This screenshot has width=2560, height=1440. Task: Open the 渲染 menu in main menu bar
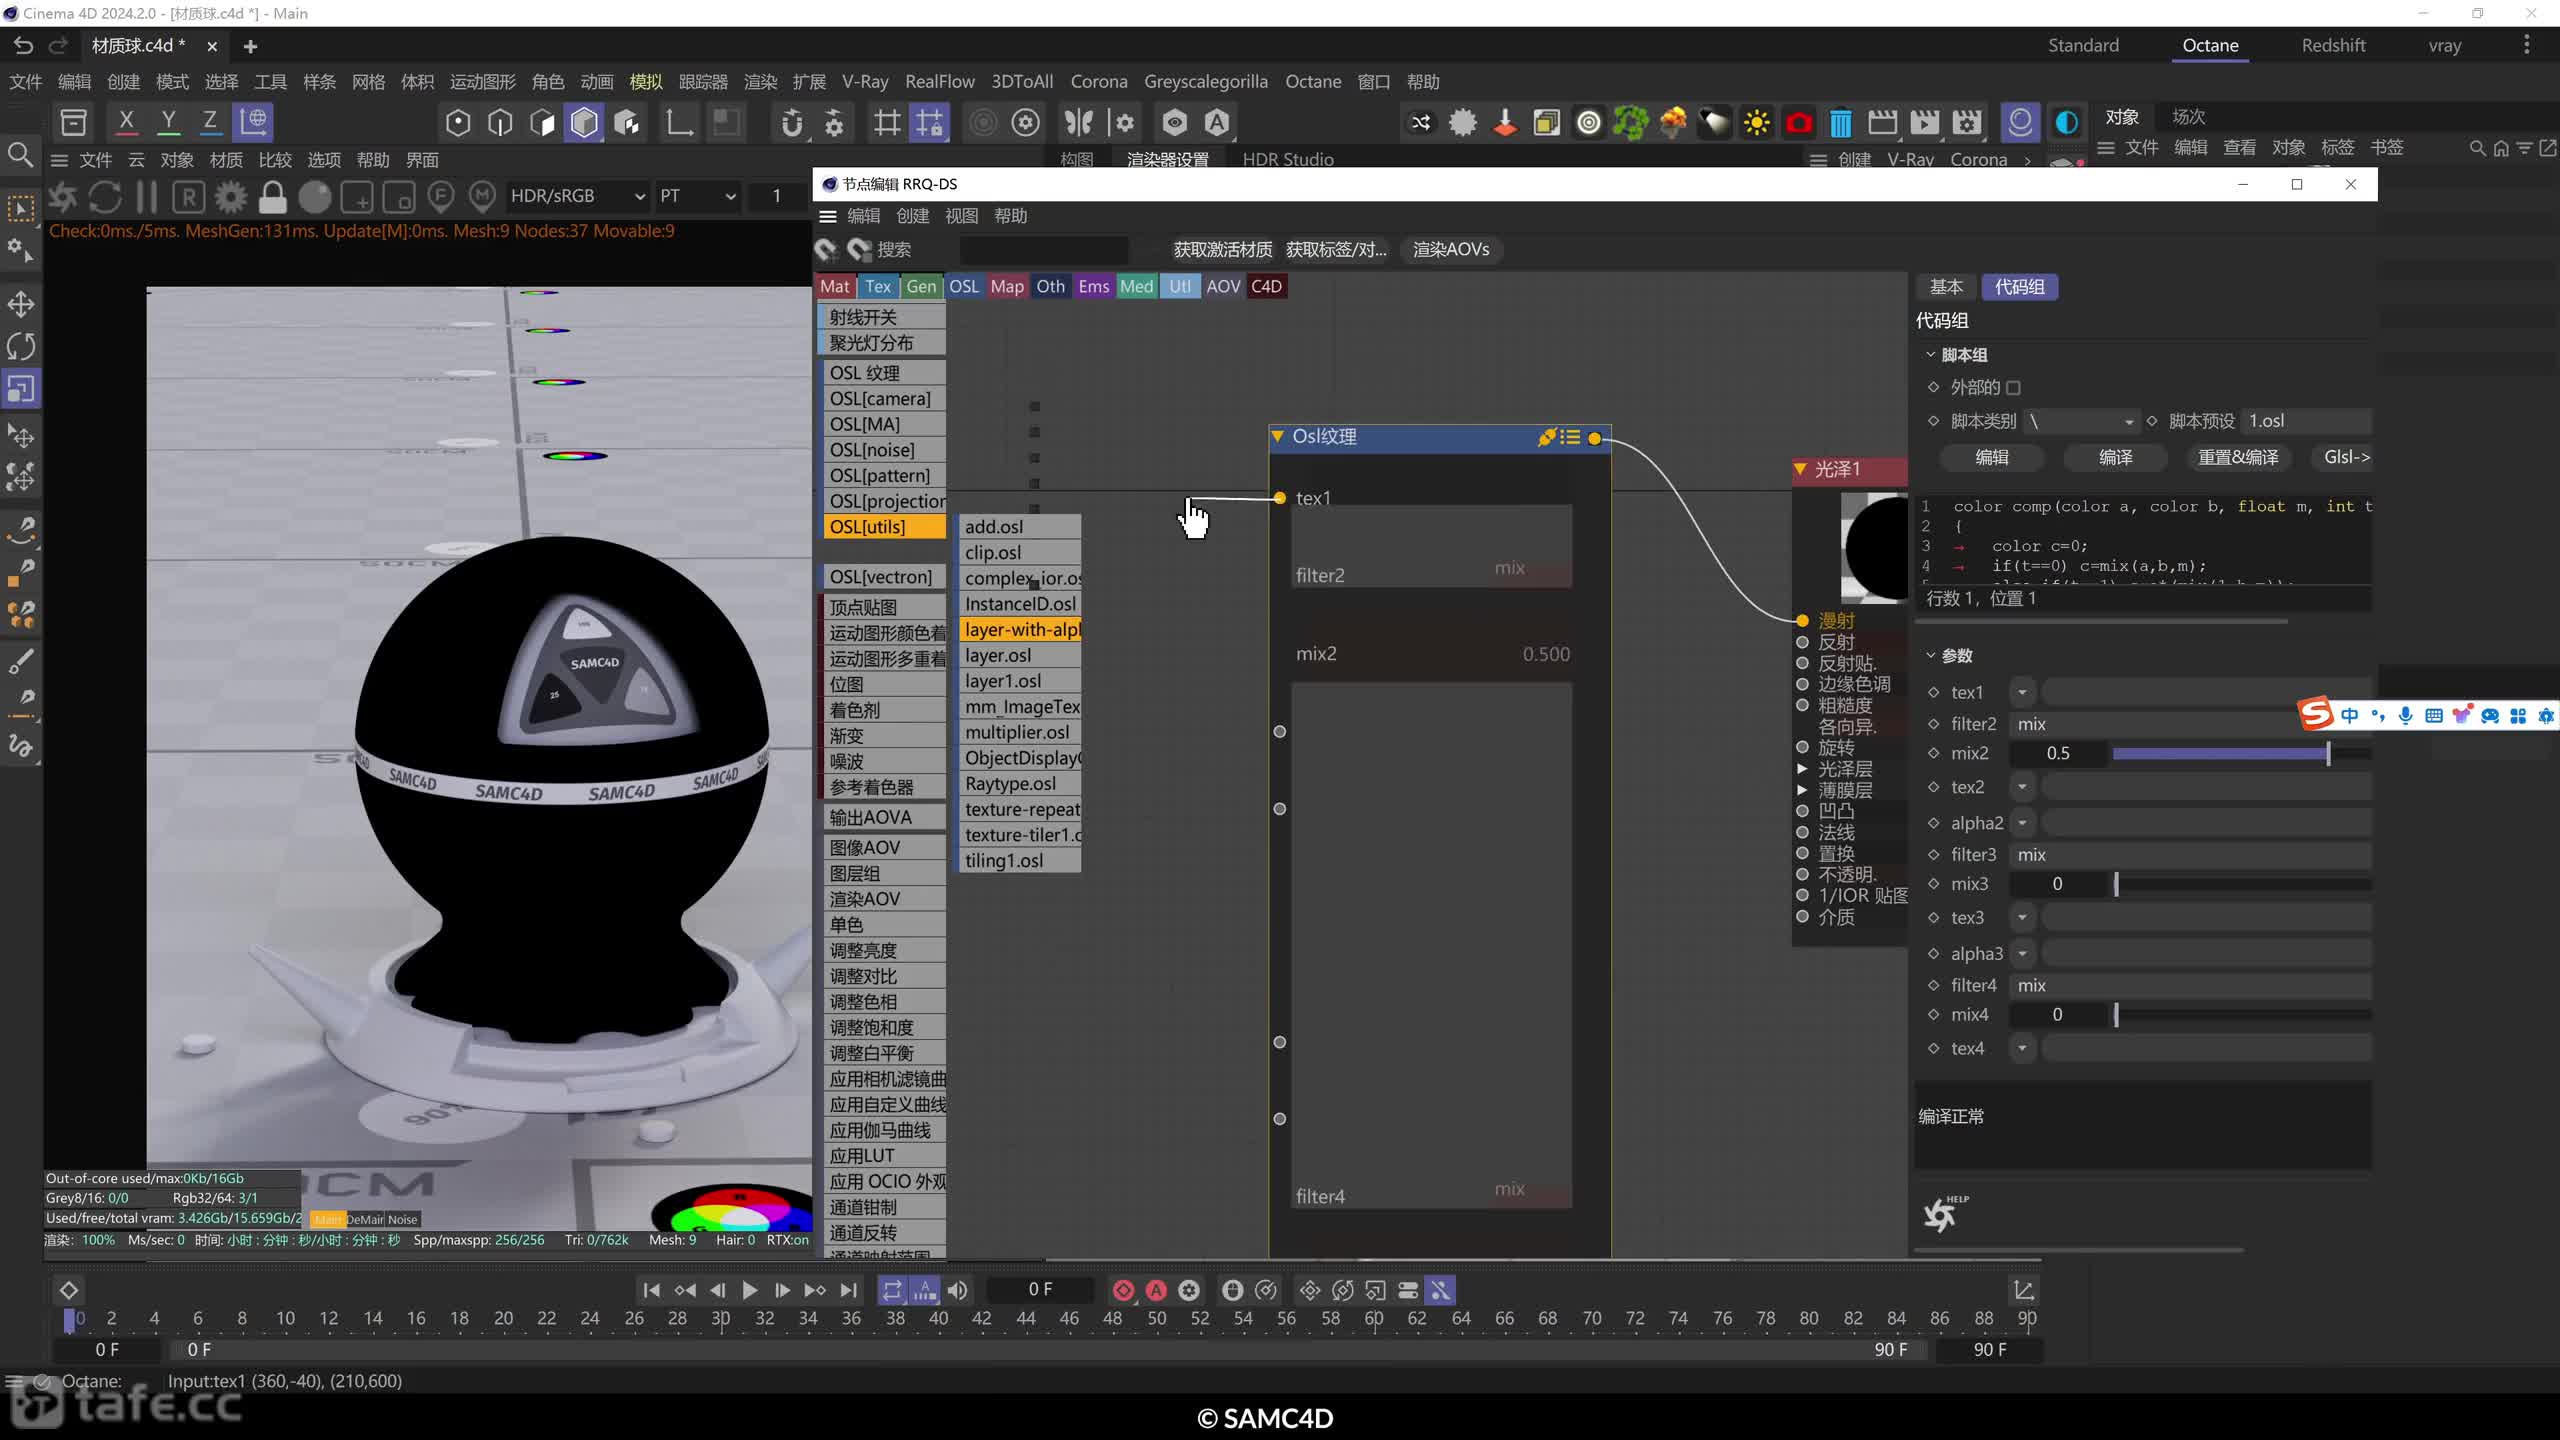point(760,82)
